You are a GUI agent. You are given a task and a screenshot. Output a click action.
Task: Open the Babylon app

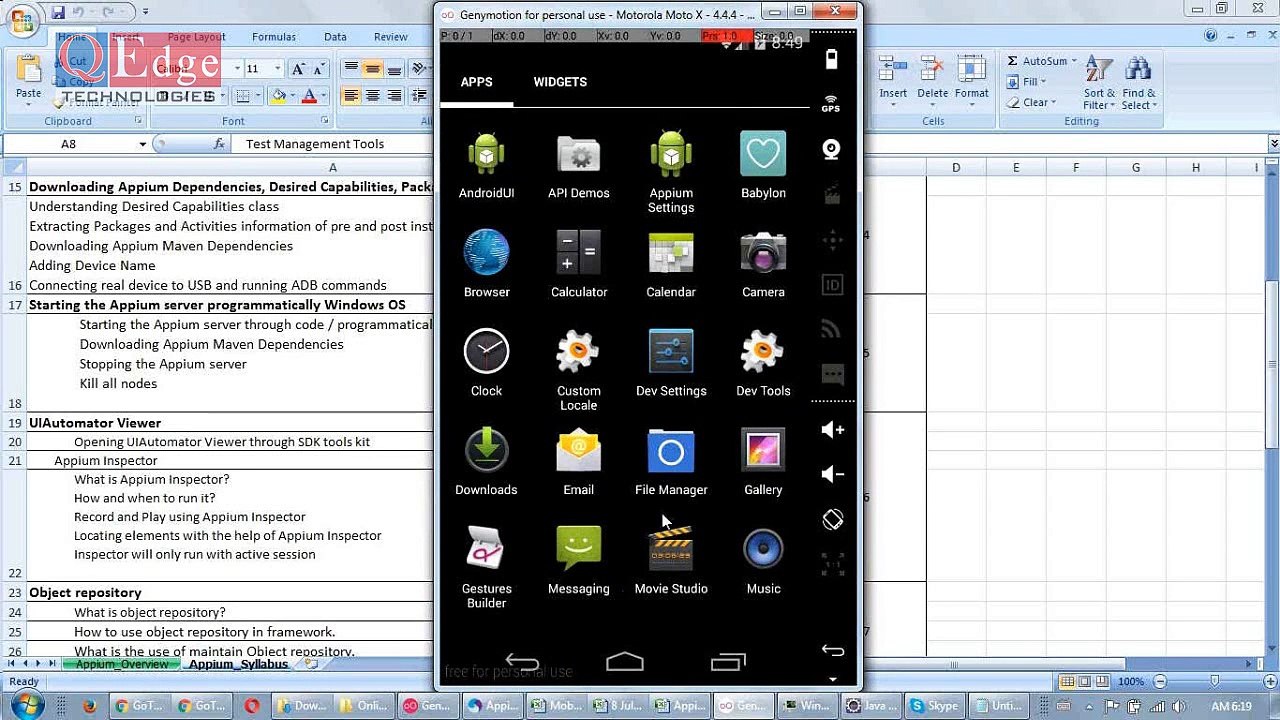coord(763,165)
